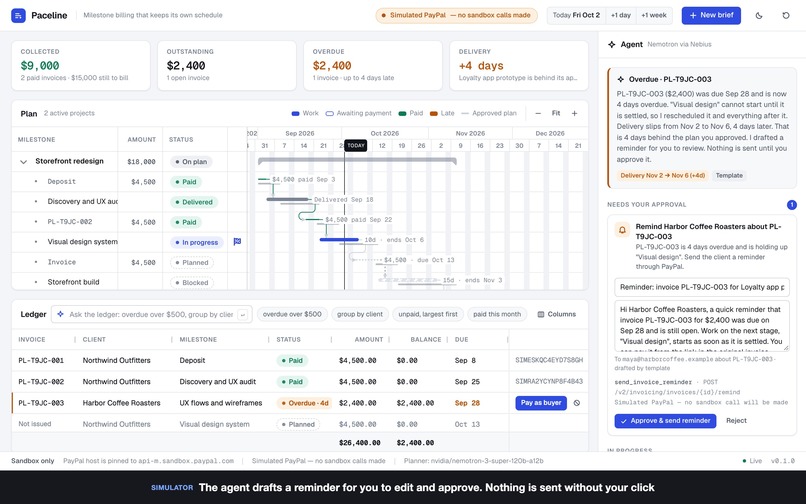This screenshot has width=806, height=504.
Task: Zoom in the plan timeline (plus)
Action: (574, 113)
